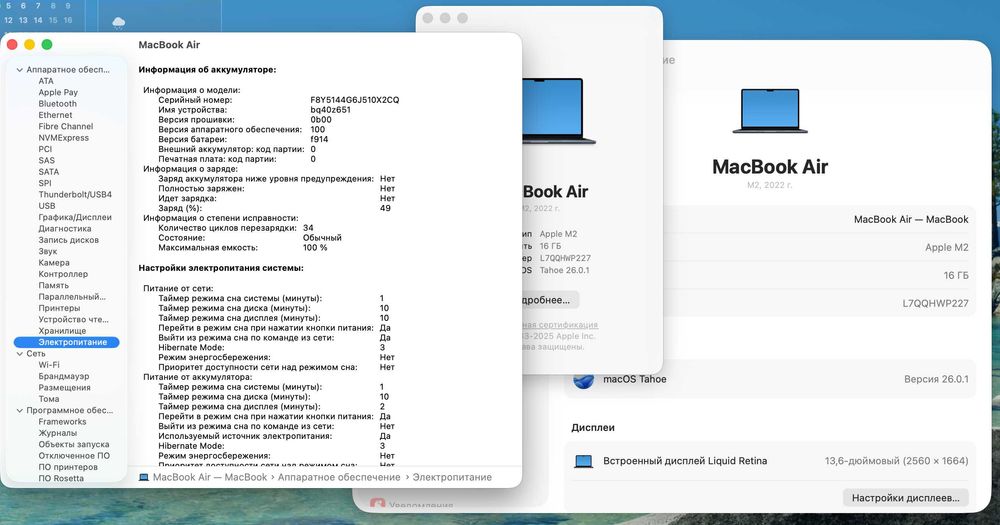Select SAS in the sidebar

point(47,161)
